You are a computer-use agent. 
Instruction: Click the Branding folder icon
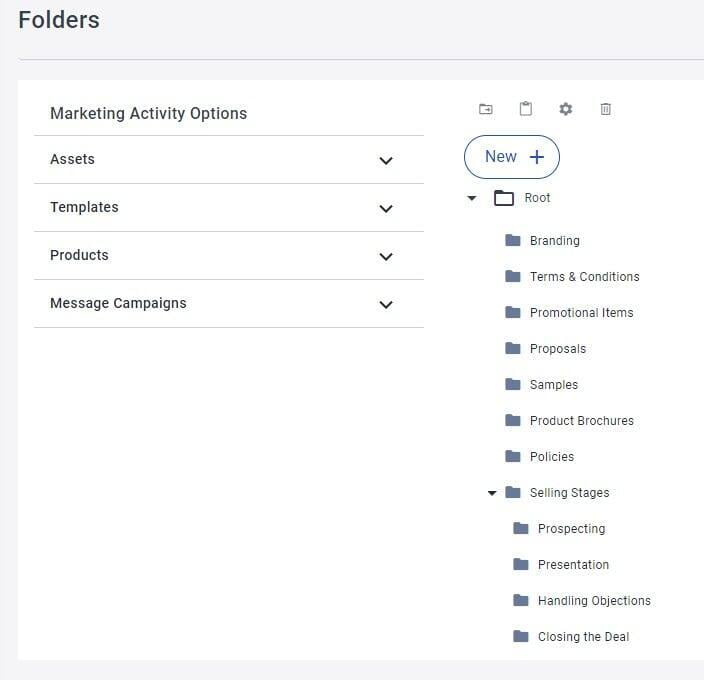(513, 240)
